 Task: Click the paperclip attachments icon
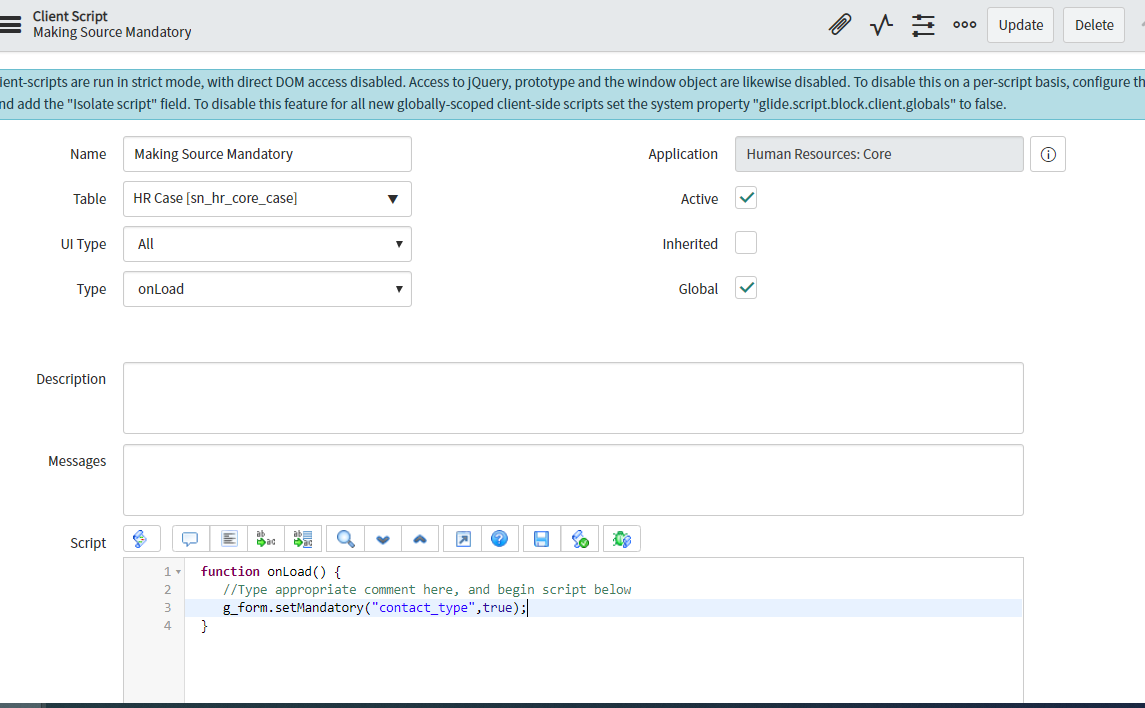point(840,25)
